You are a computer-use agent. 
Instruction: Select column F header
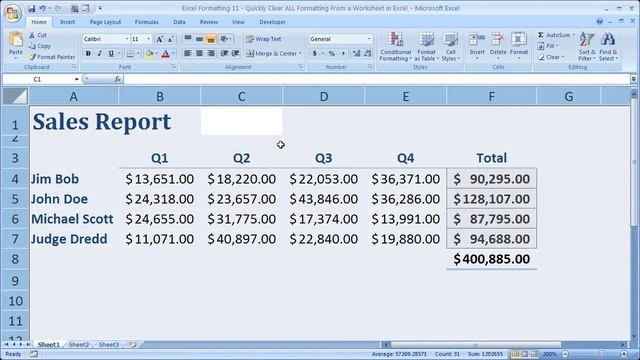pyautogui.click(x=491, y=97)
